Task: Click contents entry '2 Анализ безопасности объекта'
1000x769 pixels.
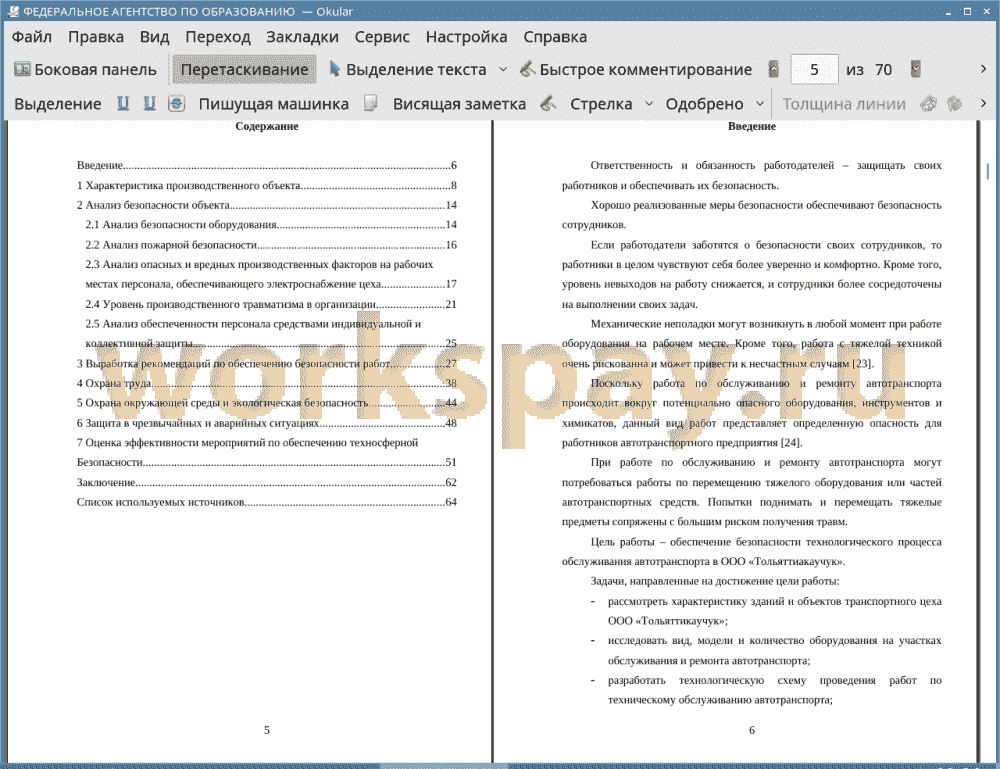Action: (267, 205)
